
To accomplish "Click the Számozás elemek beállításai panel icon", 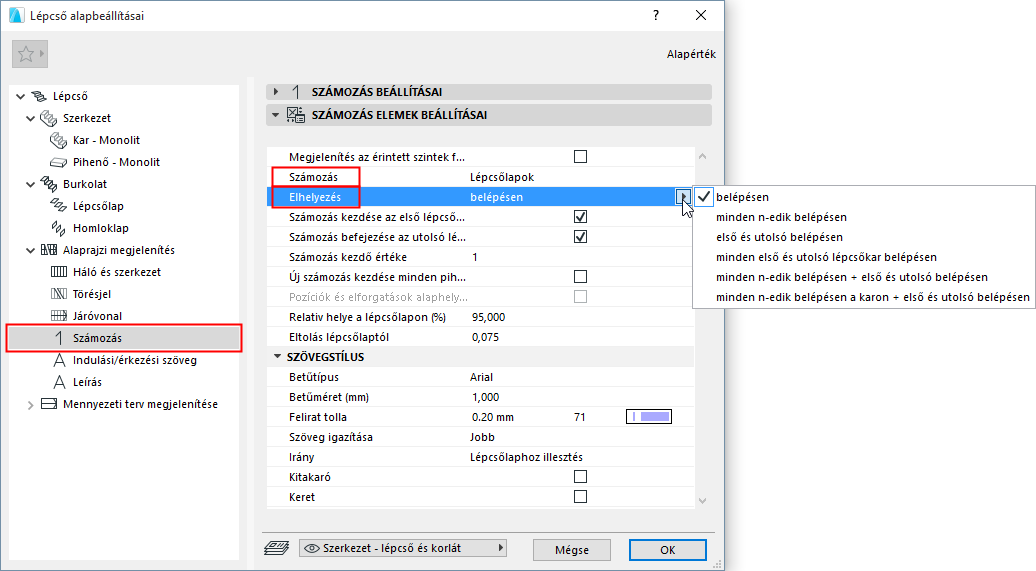I will click(295, 114).
